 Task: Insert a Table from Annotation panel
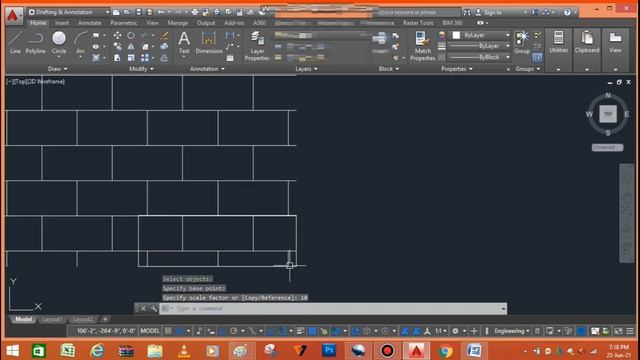pyautogui.click(x=230, y=58)
